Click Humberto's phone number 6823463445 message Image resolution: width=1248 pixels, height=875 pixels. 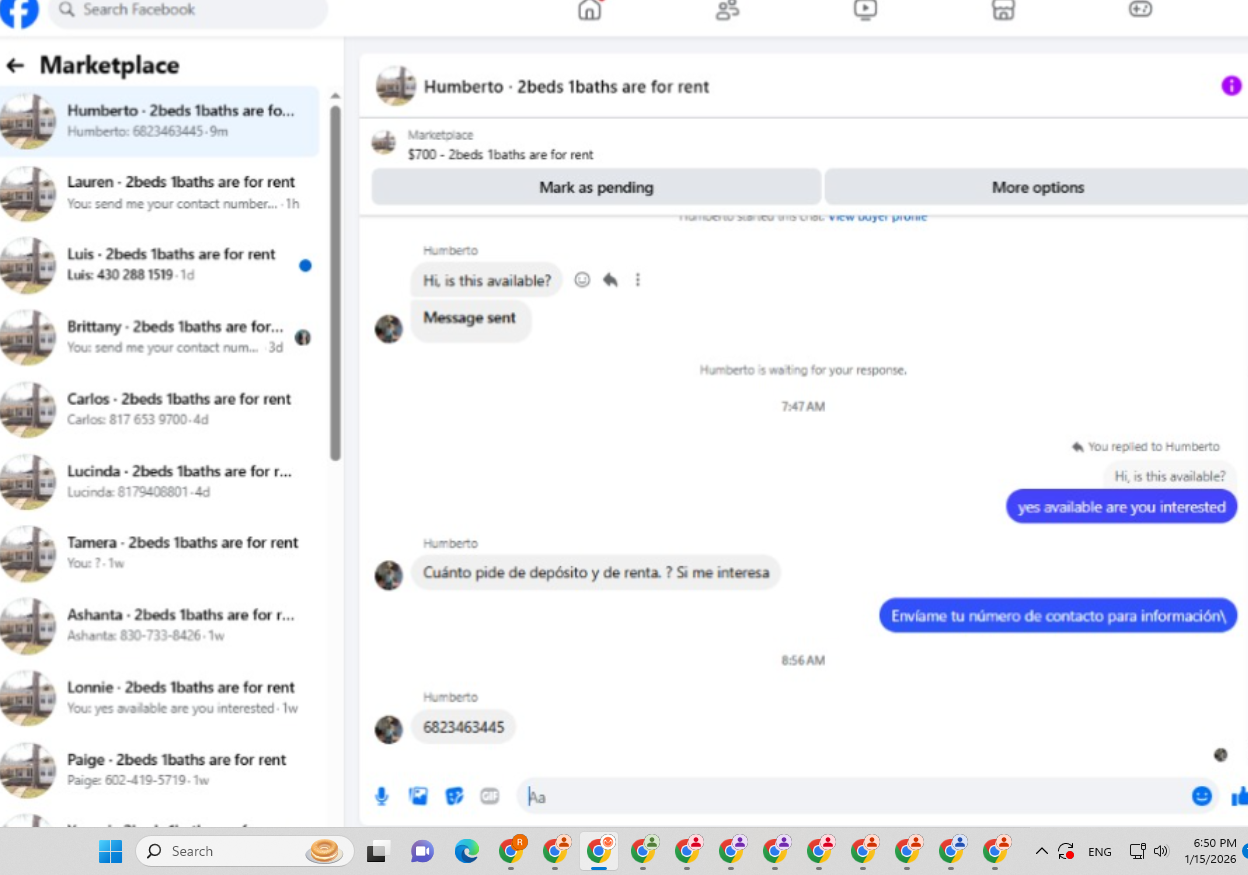pyautogui.click(x=463, y=727)
